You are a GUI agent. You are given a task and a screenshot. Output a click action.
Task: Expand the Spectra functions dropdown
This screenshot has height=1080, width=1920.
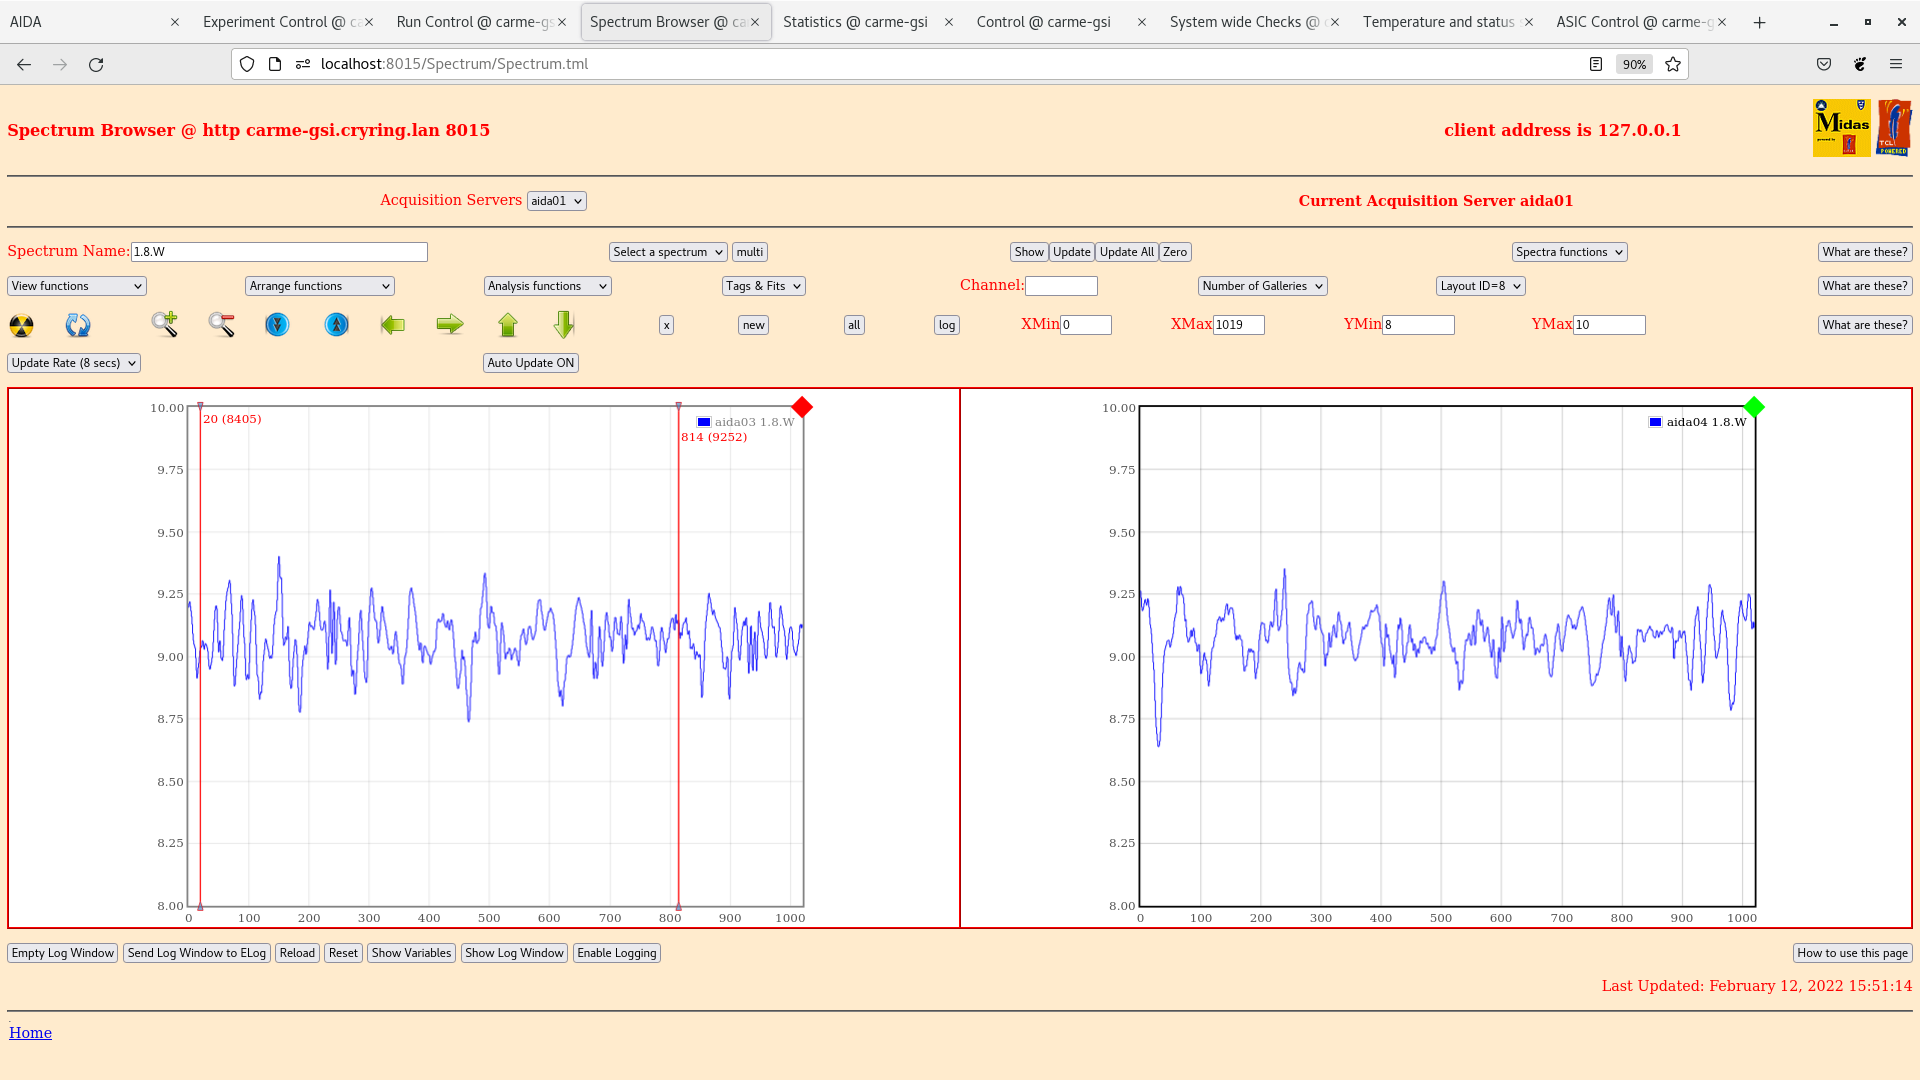(1568, 251)
